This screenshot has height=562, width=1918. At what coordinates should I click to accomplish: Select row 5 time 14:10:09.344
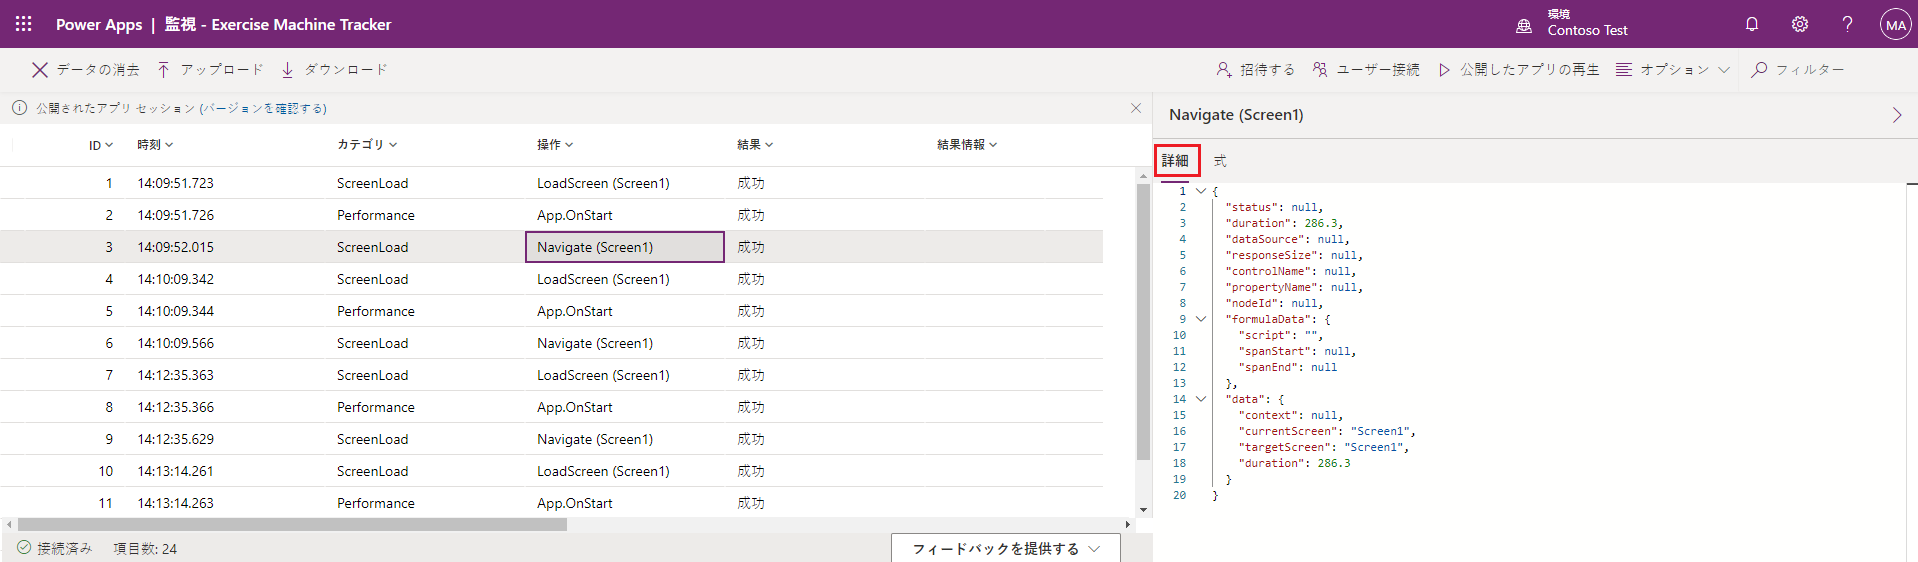coord(176,311)
